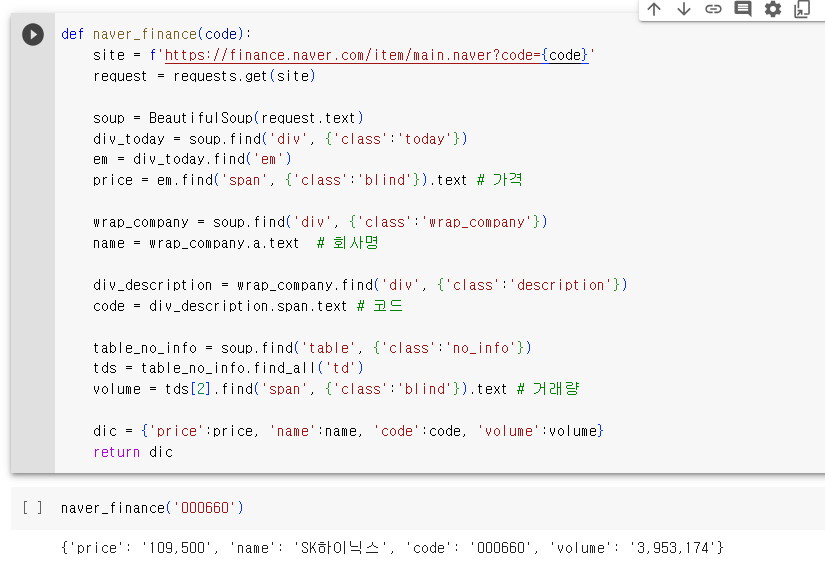Move cell up with arrow icon
Screen dimensions: 825x578
click(654, 9)
